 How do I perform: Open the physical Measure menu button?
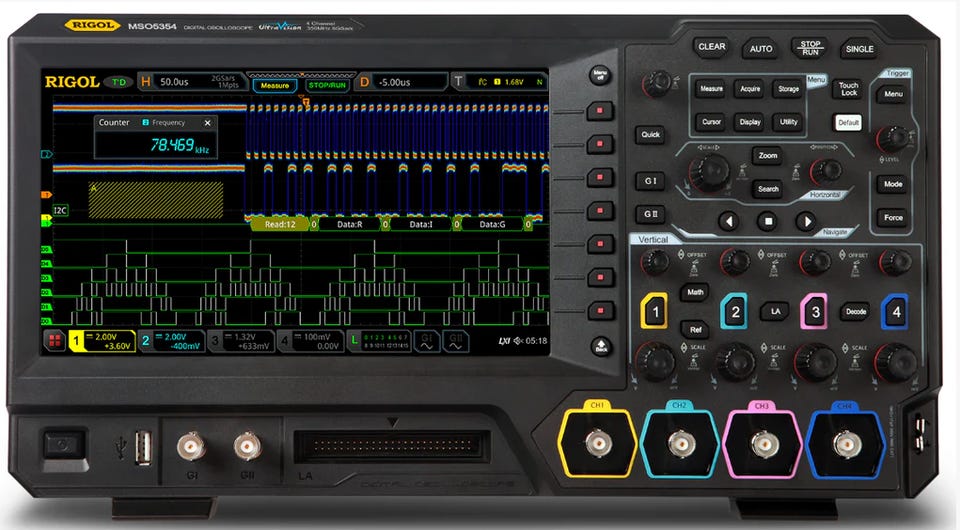711,89
